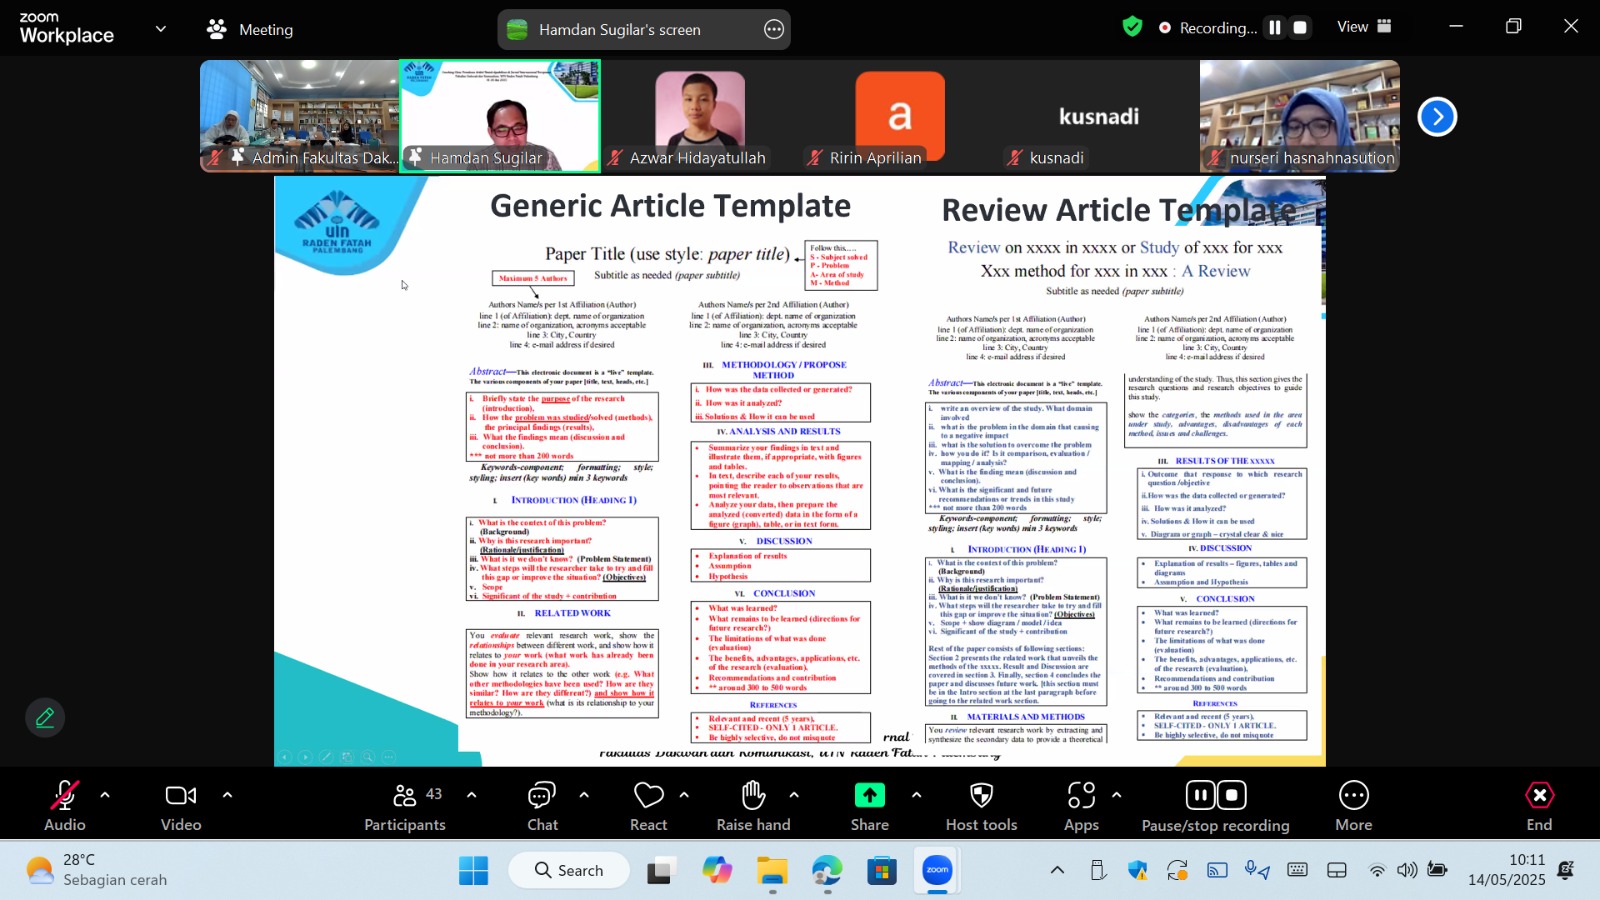Expand the Chat options arrow
The image size is (1600, 900).
coord(584,796)
